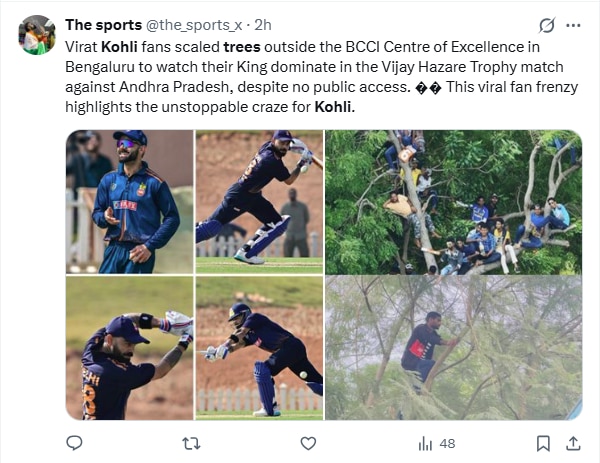
Task: Open photo of Kohli smiling in sunglasses
Action: point(129,202)
